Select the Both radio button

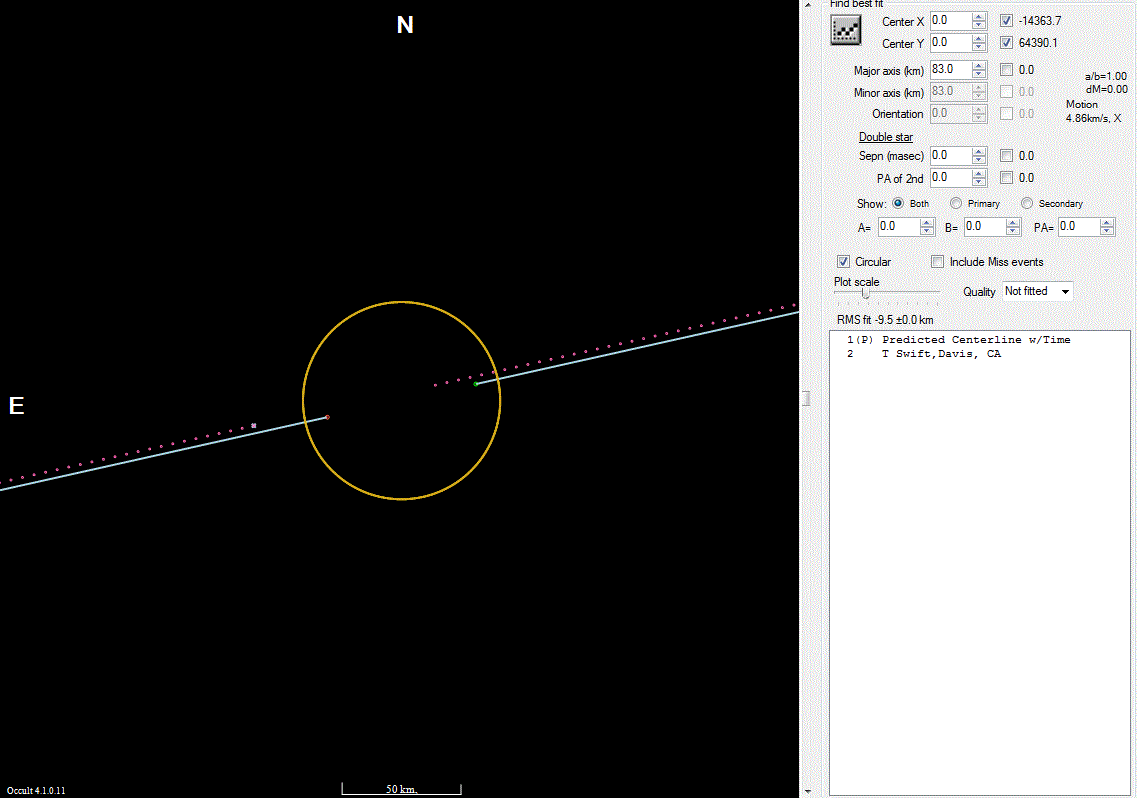tap(898, 203)
